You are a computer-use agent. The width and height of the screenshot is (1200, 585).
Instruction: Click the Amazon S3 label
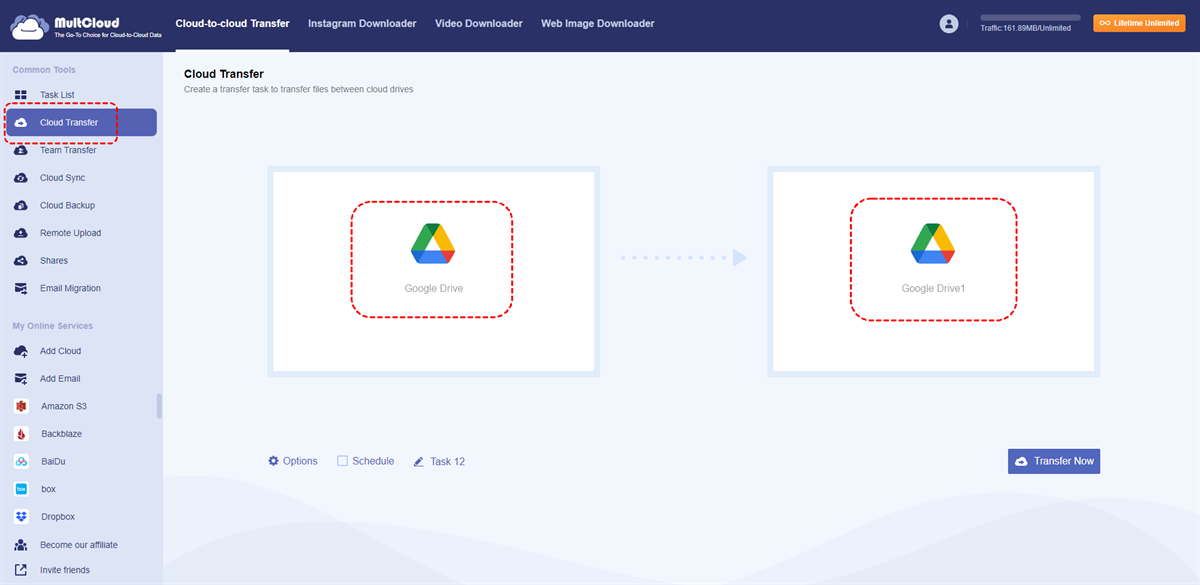tap(64, 406)
